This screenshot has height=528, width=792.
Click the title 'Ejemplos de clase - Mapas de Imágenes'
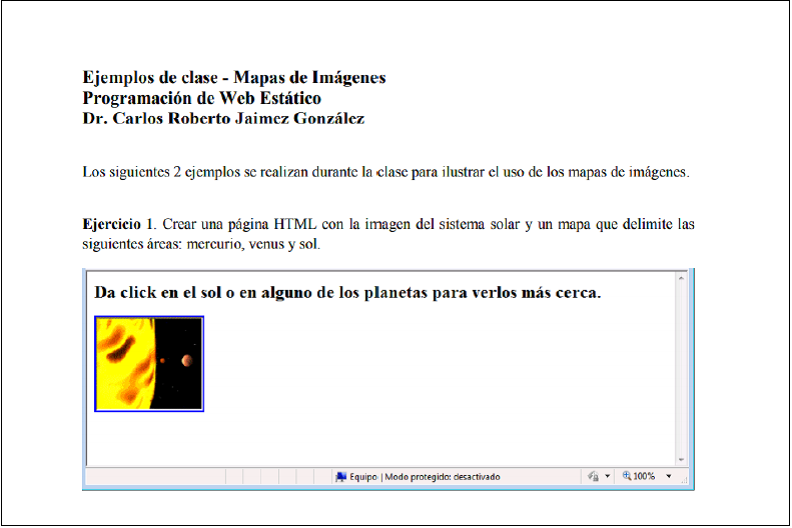click(234, 78)
